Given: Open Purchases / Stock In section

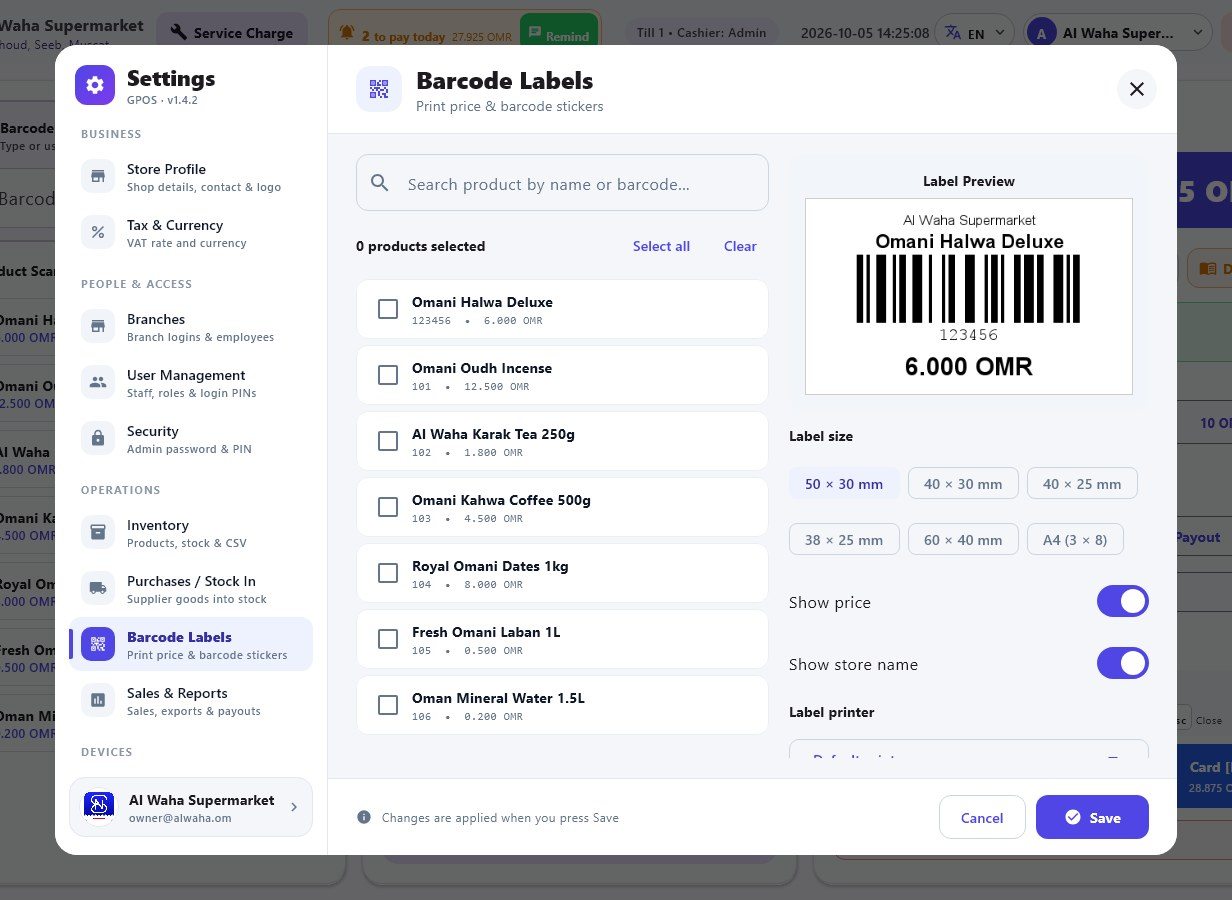Looking at the screenshot, I should pyautogui.click(x=191, y=588).
